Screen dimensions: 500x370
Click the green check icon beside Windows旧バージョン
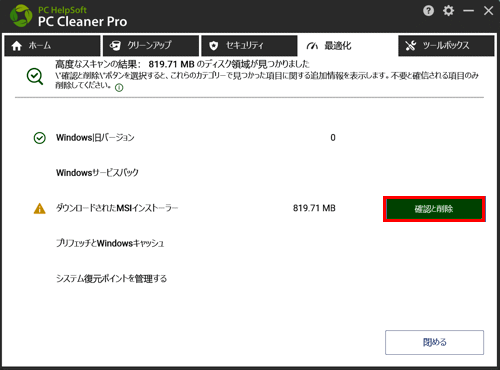[x=40, y=138]
